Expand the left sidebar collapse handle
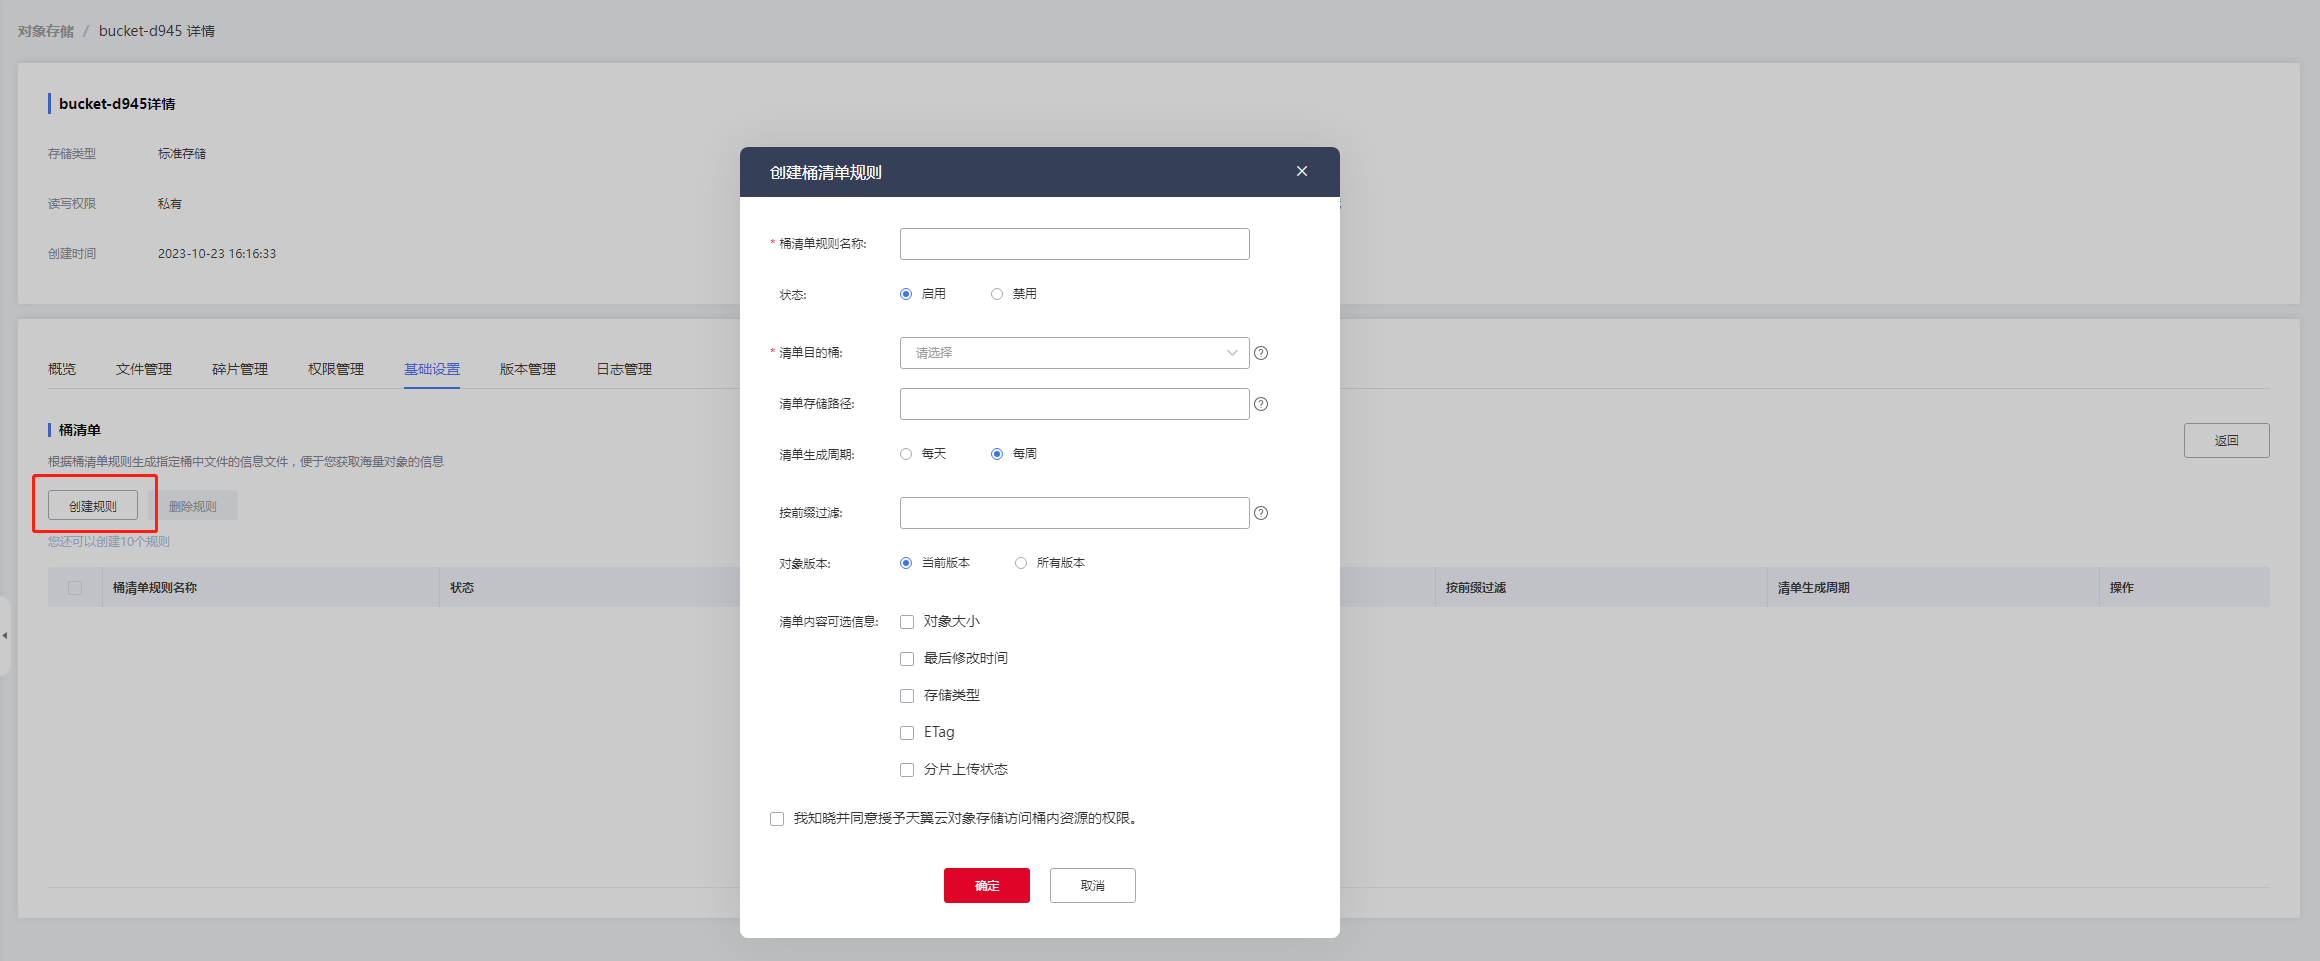Viewport: 2320px width, 961px height. coord(5,635)
